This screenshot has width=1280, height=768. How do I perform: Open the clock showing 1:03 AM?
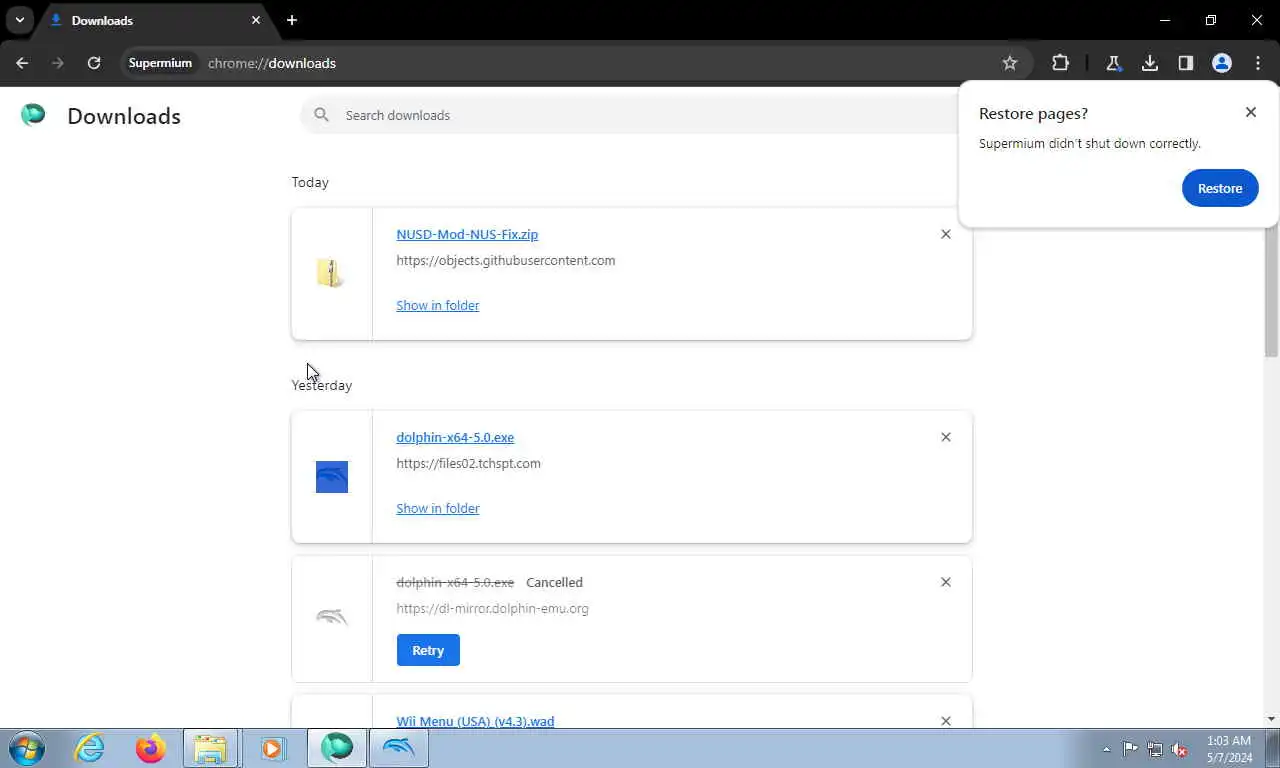pyautogui.click(x=1229, y=748)
